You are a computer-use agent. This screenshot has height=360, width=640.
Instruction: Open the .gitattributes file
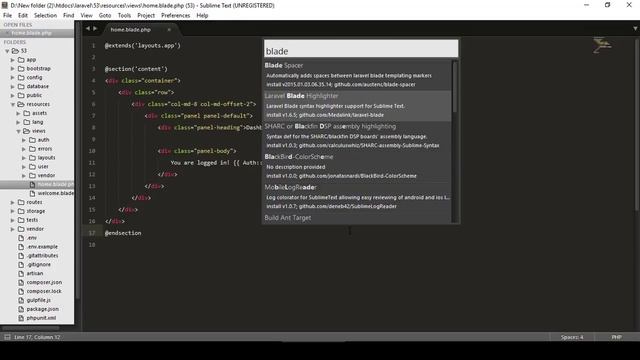(x=42, y=256)
